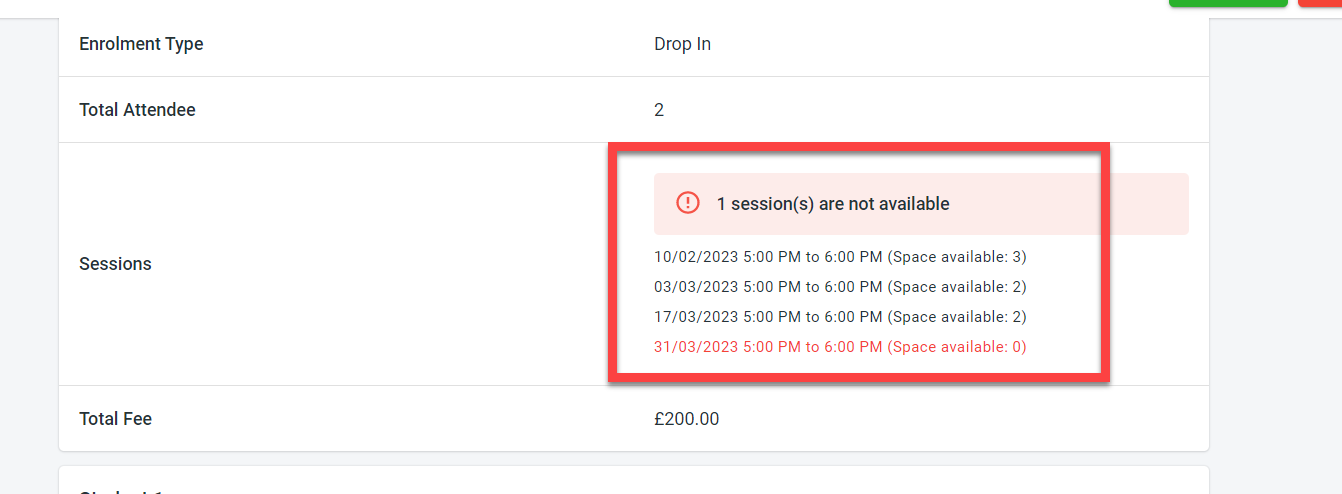Click space available count for 03/03/2023
This screenshot has height=494, width=1342.
[x=957, y=287]
